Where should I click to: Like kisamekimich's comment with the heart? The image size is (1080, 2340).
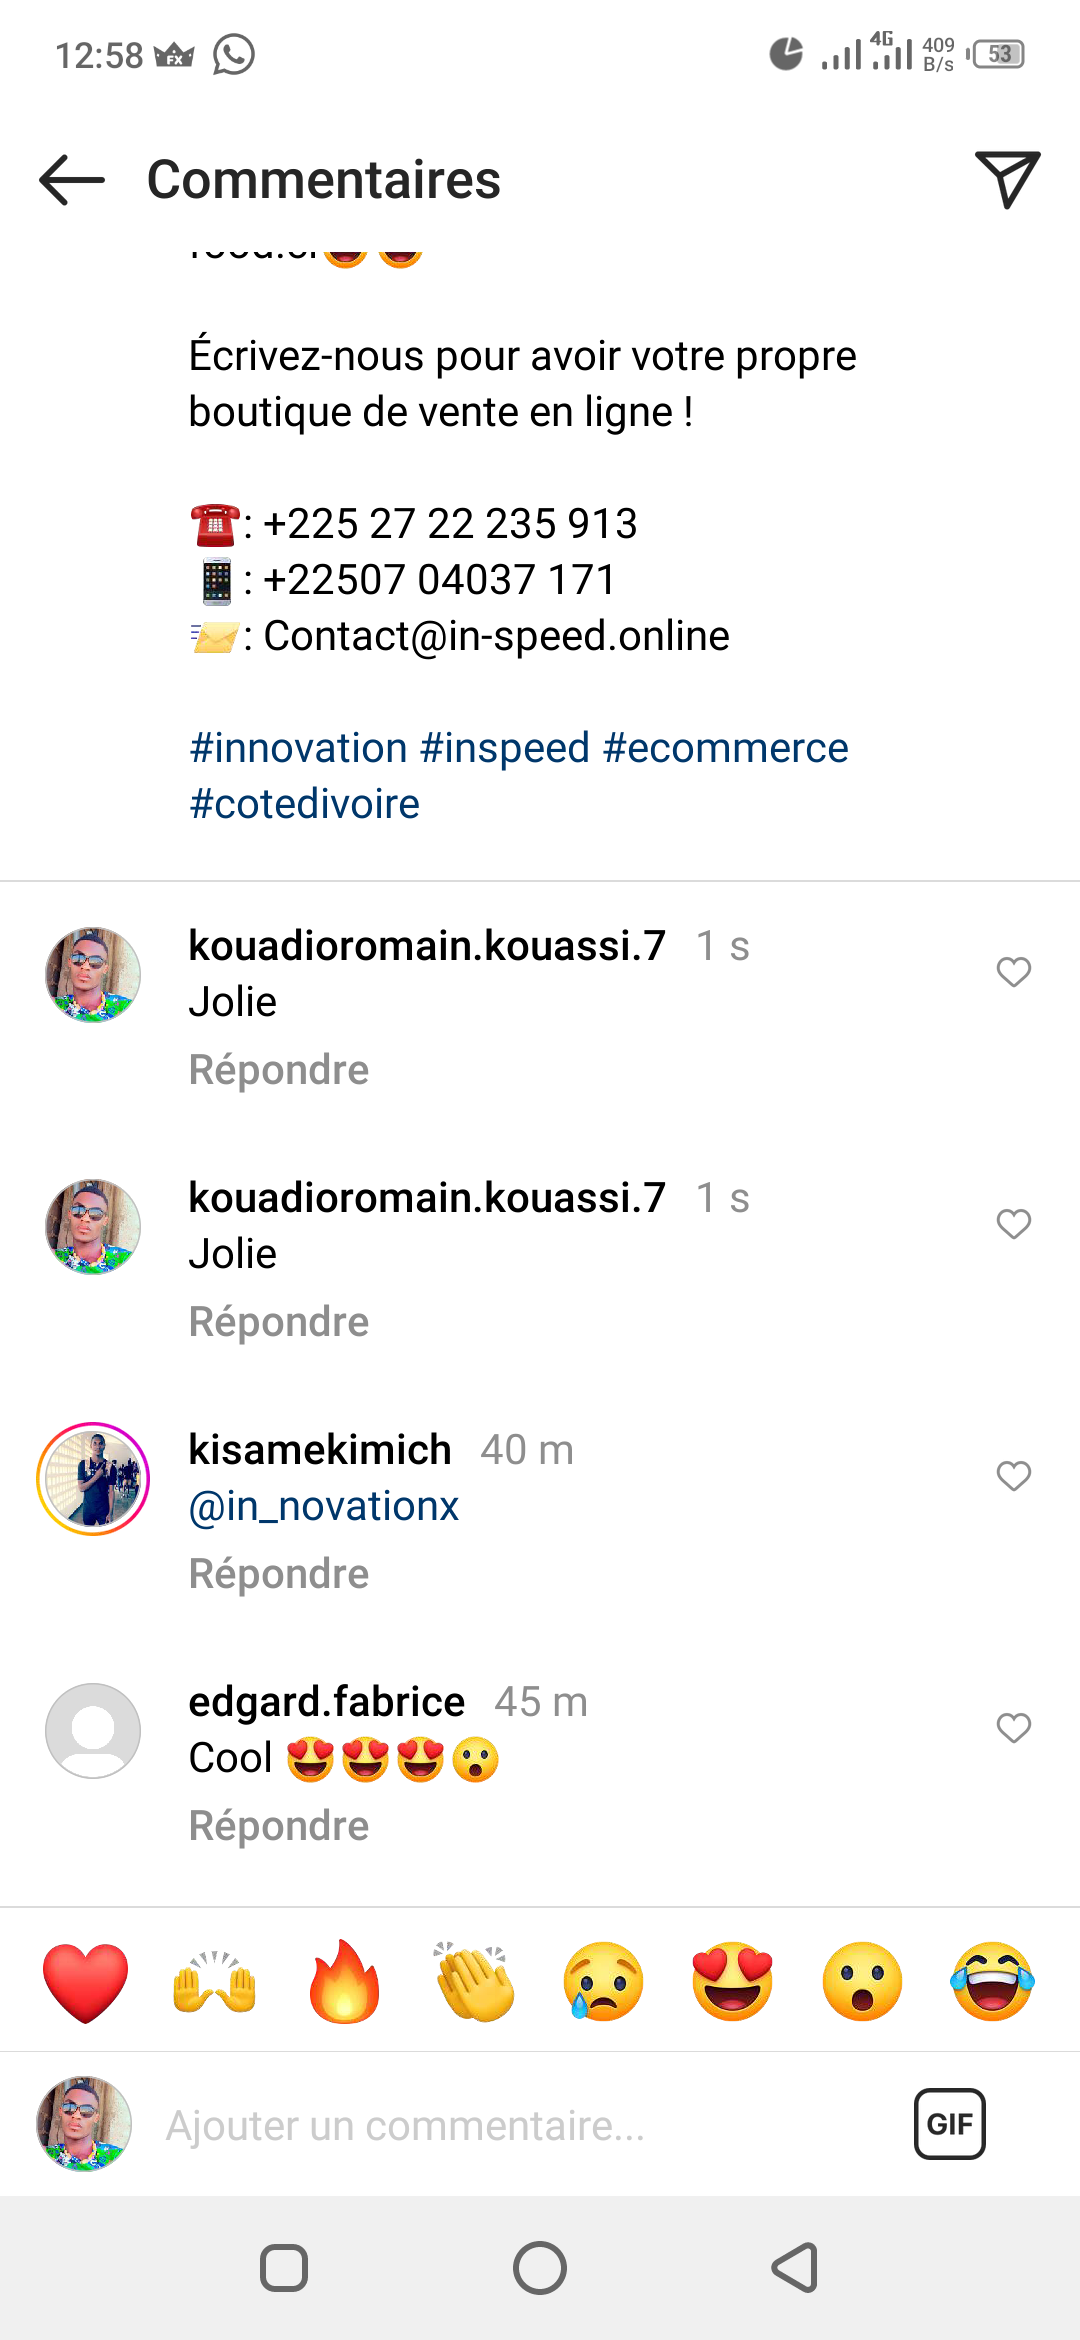[1014, 1475]
